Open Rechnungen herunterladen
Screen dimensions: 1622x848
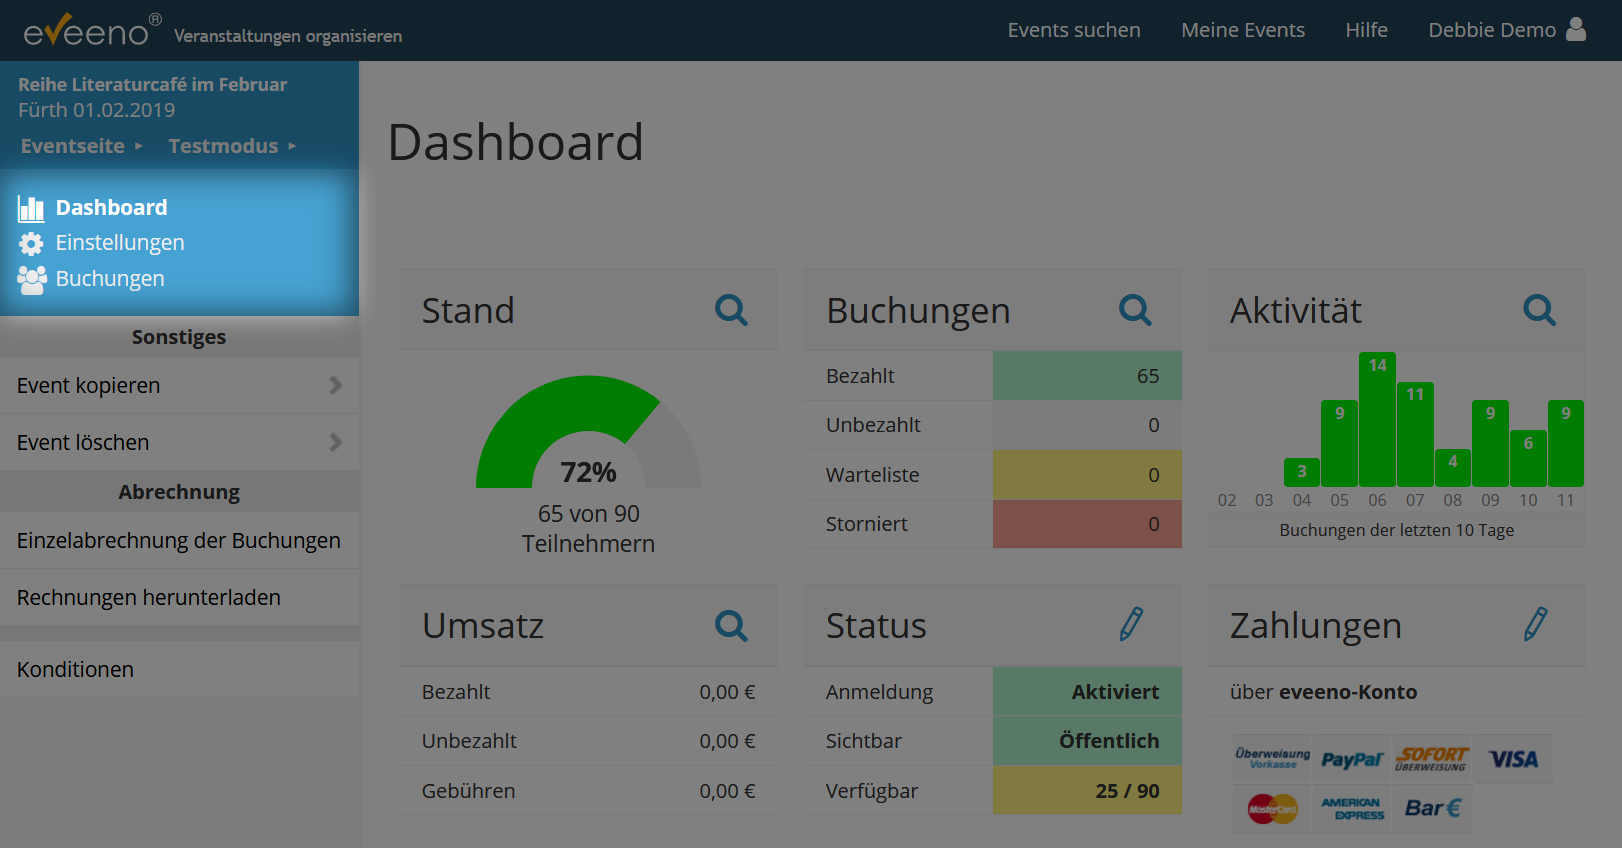(149, 597)
